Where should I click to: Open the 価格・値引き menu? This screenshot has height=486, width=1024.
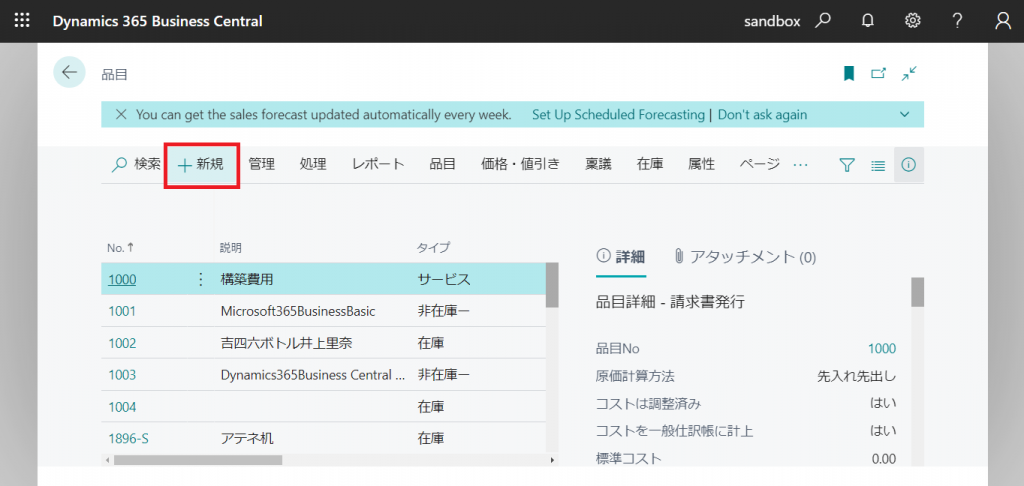(x=520, y=165)
